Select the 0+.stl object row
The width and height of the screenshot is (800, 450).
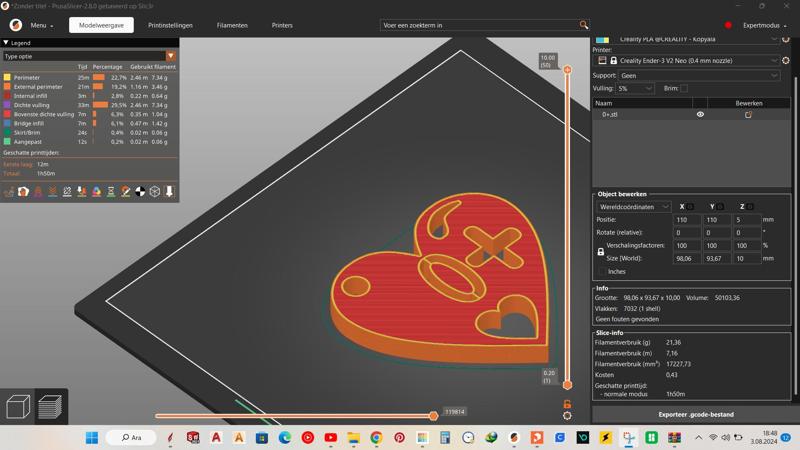pyautogui.click(x=691, y=114)
